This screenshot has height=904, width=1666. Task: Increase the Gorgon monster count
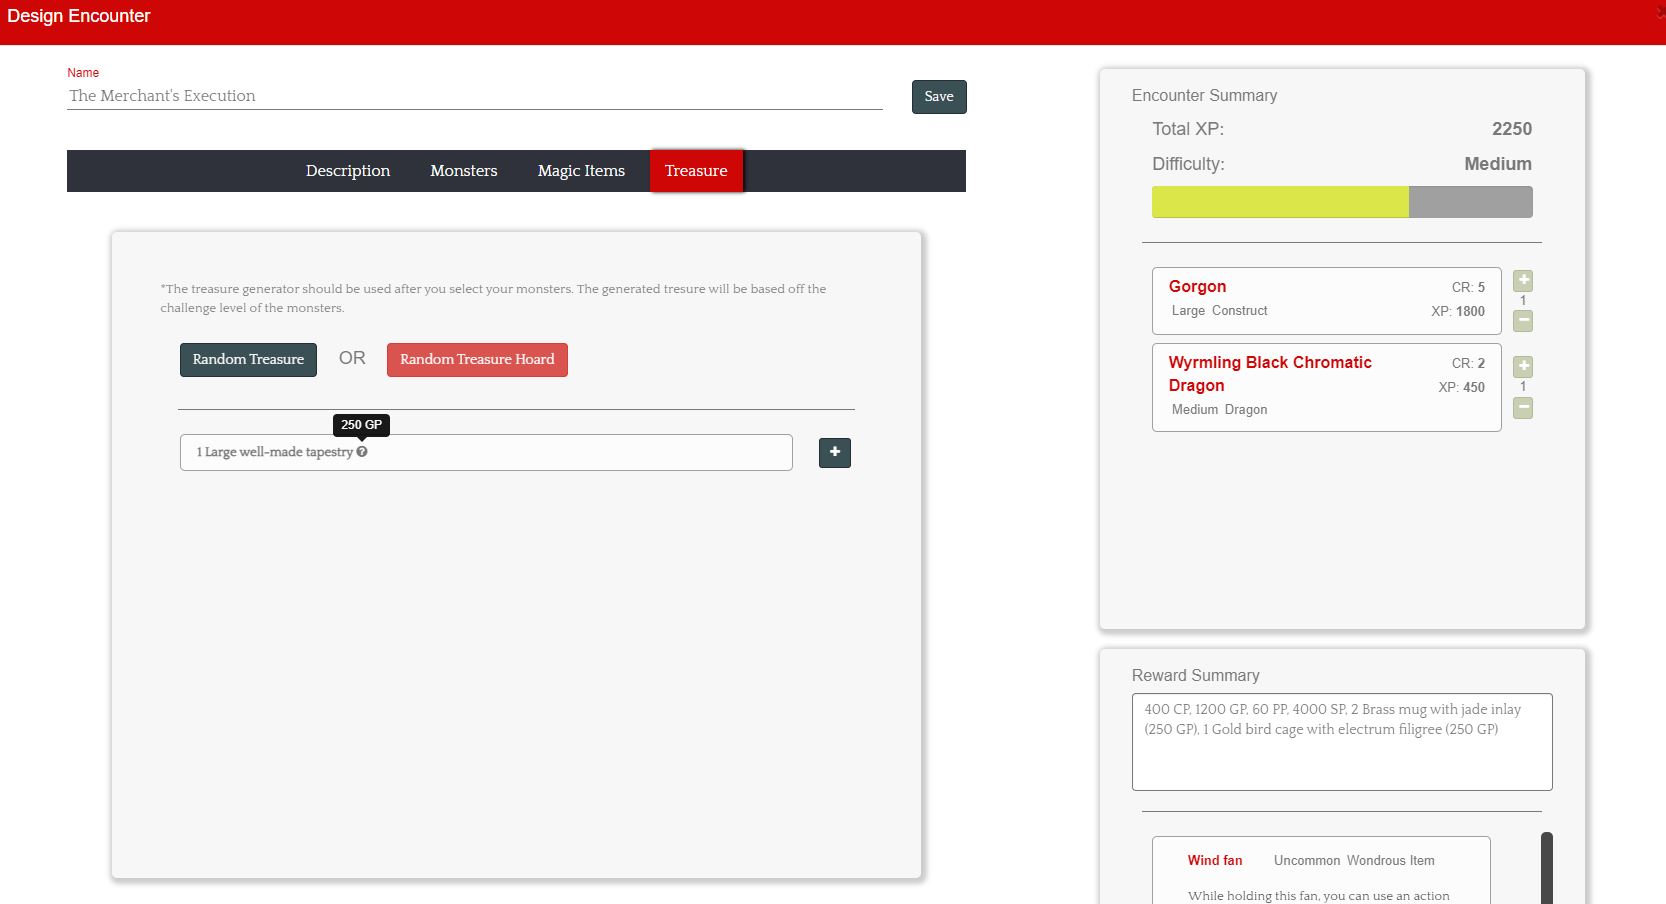[1522, 281]
